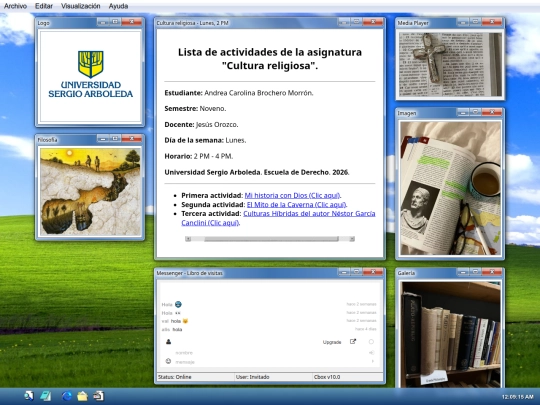Click the horizontal scrollbar thumb in Cultura religiosa
Screen dimensions: 540x405
coord(271,239)
